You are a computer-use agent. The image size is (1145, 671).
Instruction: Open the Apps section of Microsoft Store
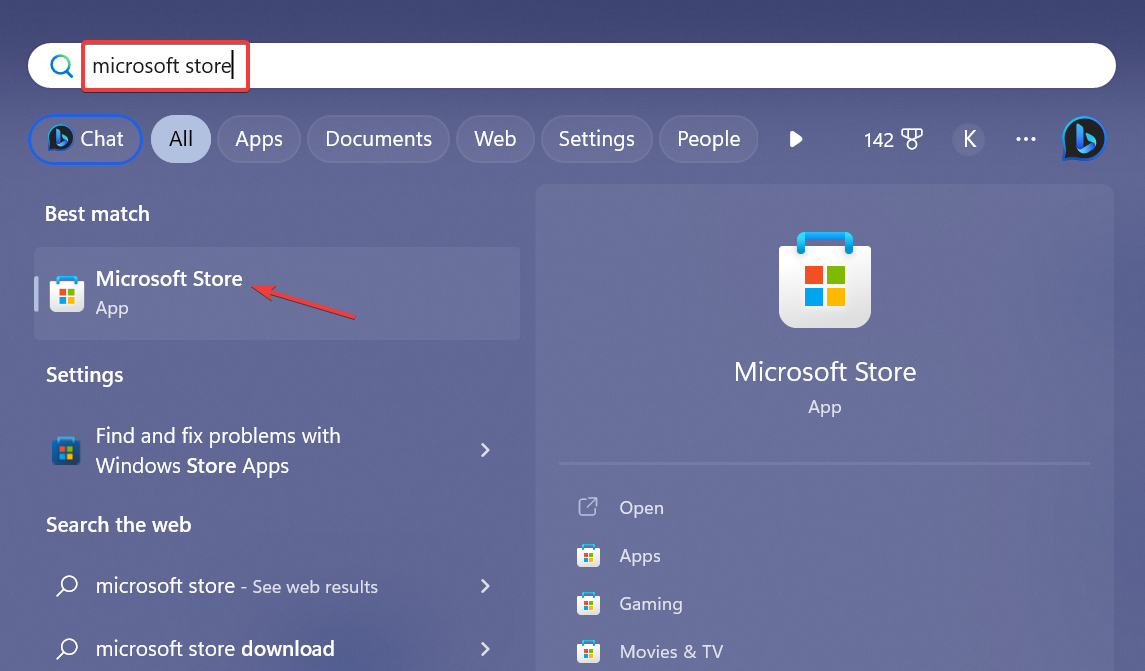click(640, 556)
